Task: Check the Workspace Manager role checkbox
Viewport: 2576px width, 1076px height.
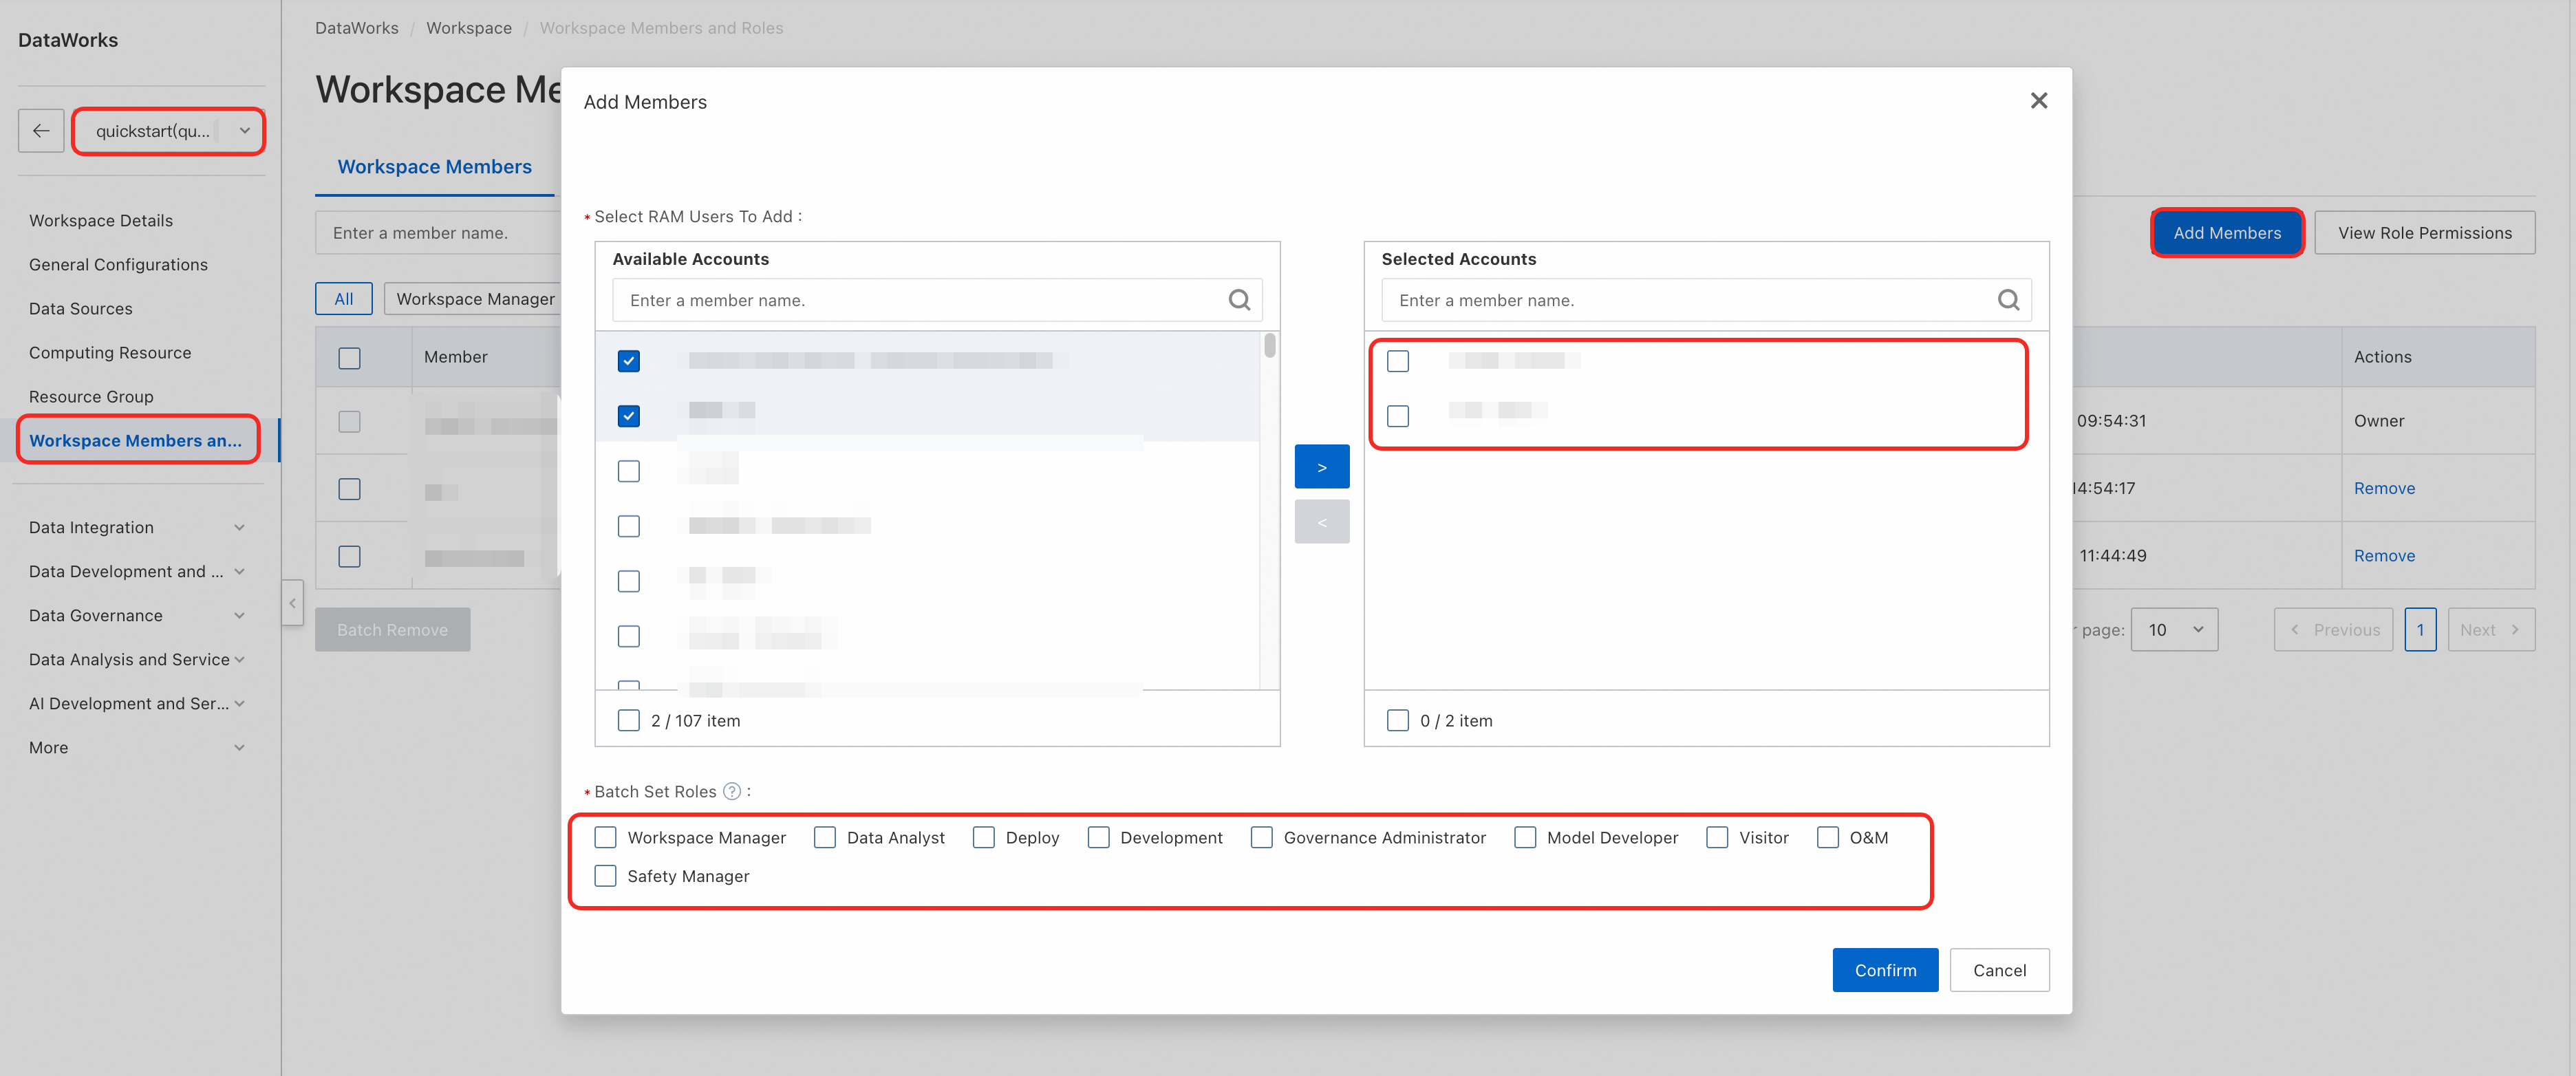Action: [606, 838]
